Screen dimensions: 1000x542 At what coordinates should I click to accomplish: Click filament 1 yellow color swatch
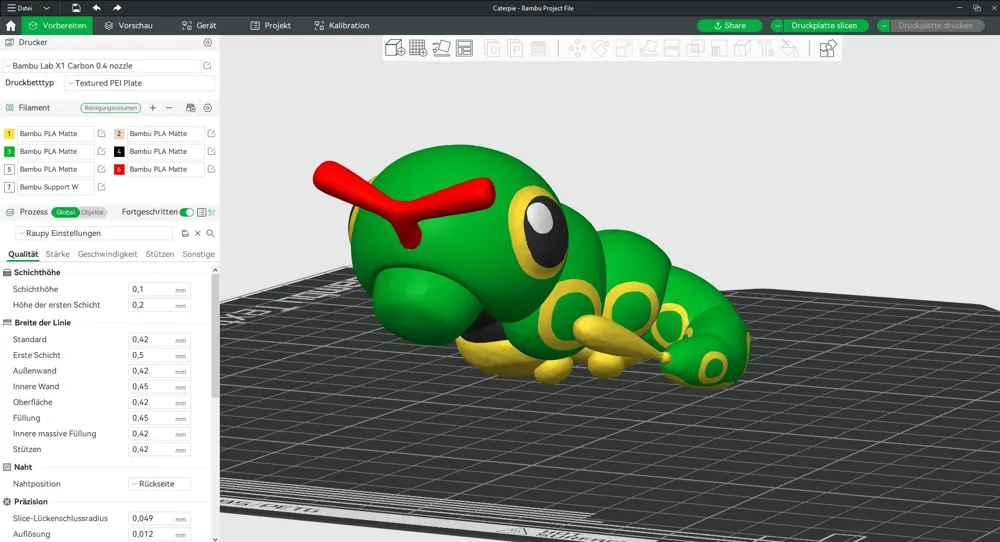(9, 133)
